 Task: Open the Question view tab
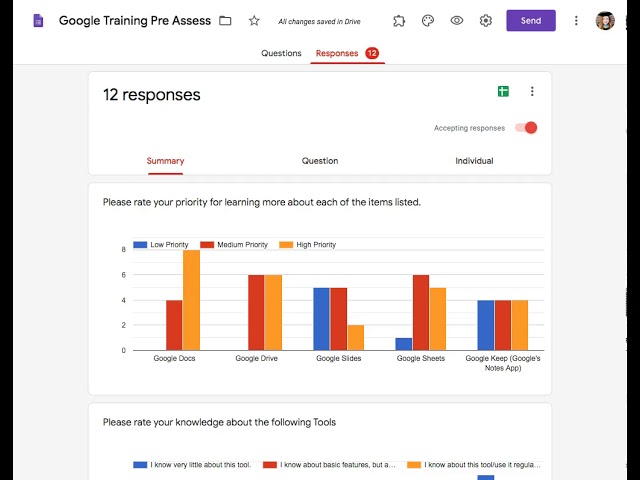pos(320,161)
